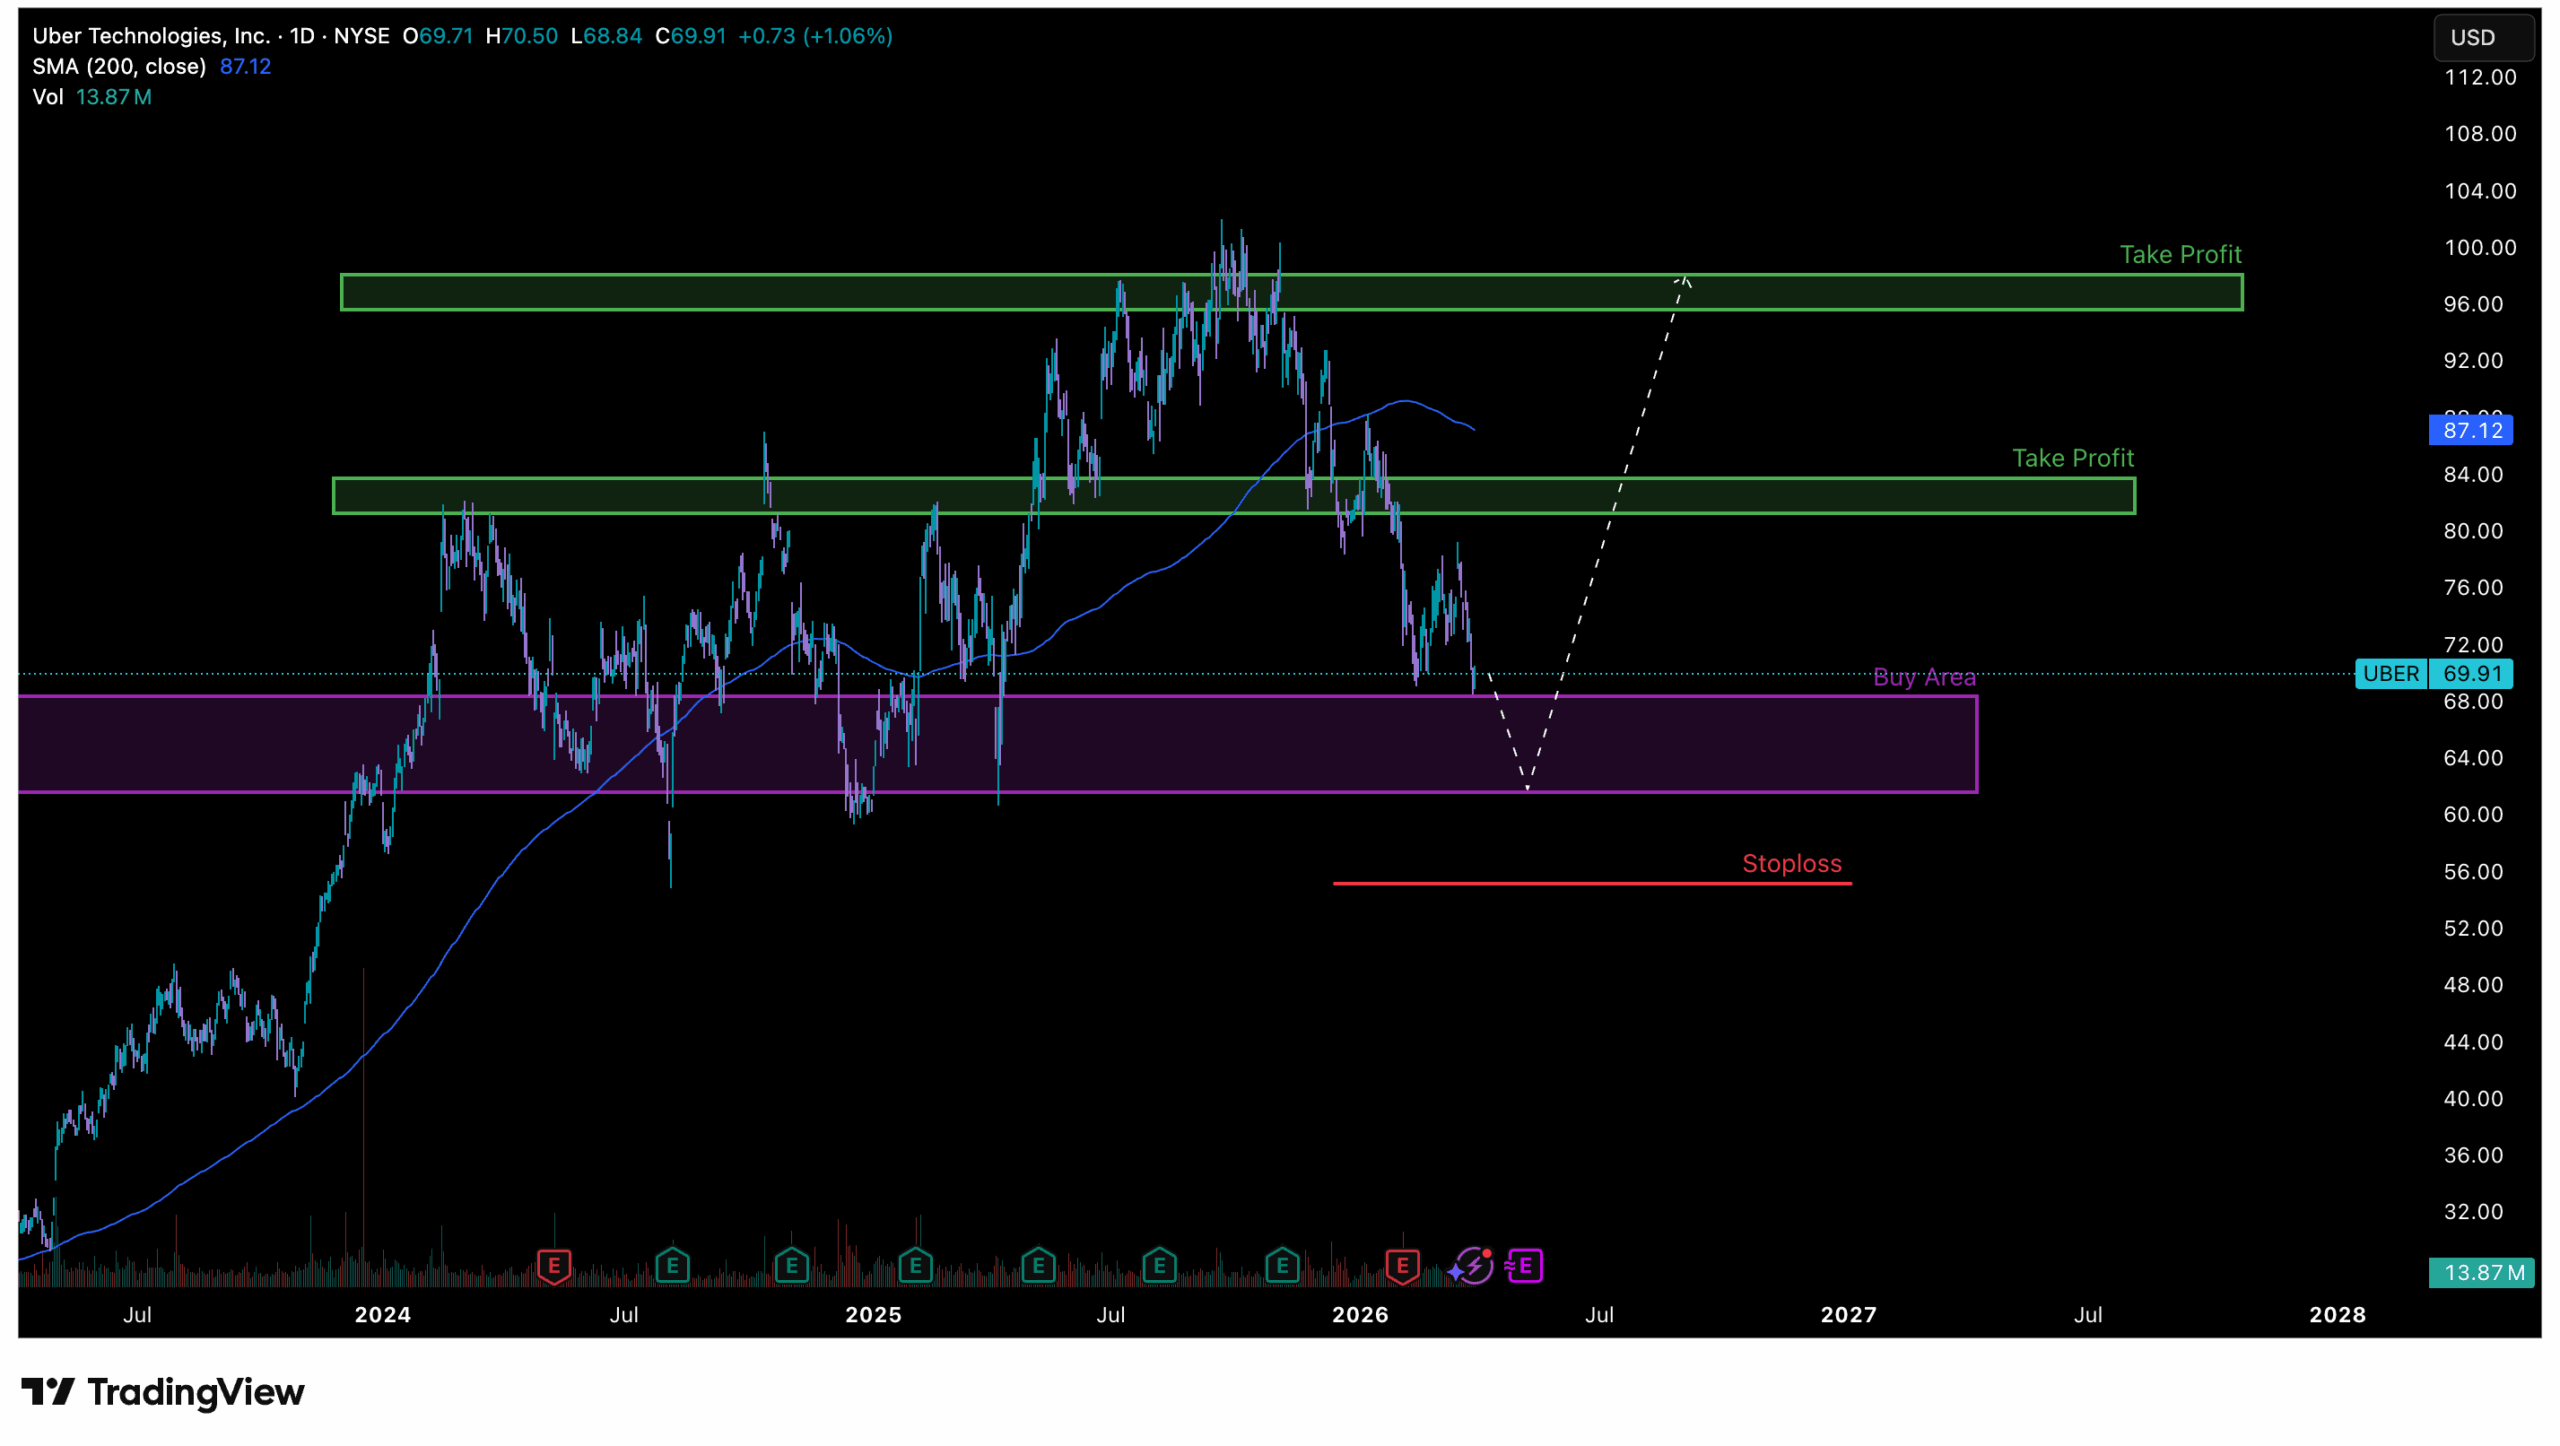Screen dimensions: 2560x1446
Task: Click the leftmost red earnings E marker
Action: [554, 1267]
